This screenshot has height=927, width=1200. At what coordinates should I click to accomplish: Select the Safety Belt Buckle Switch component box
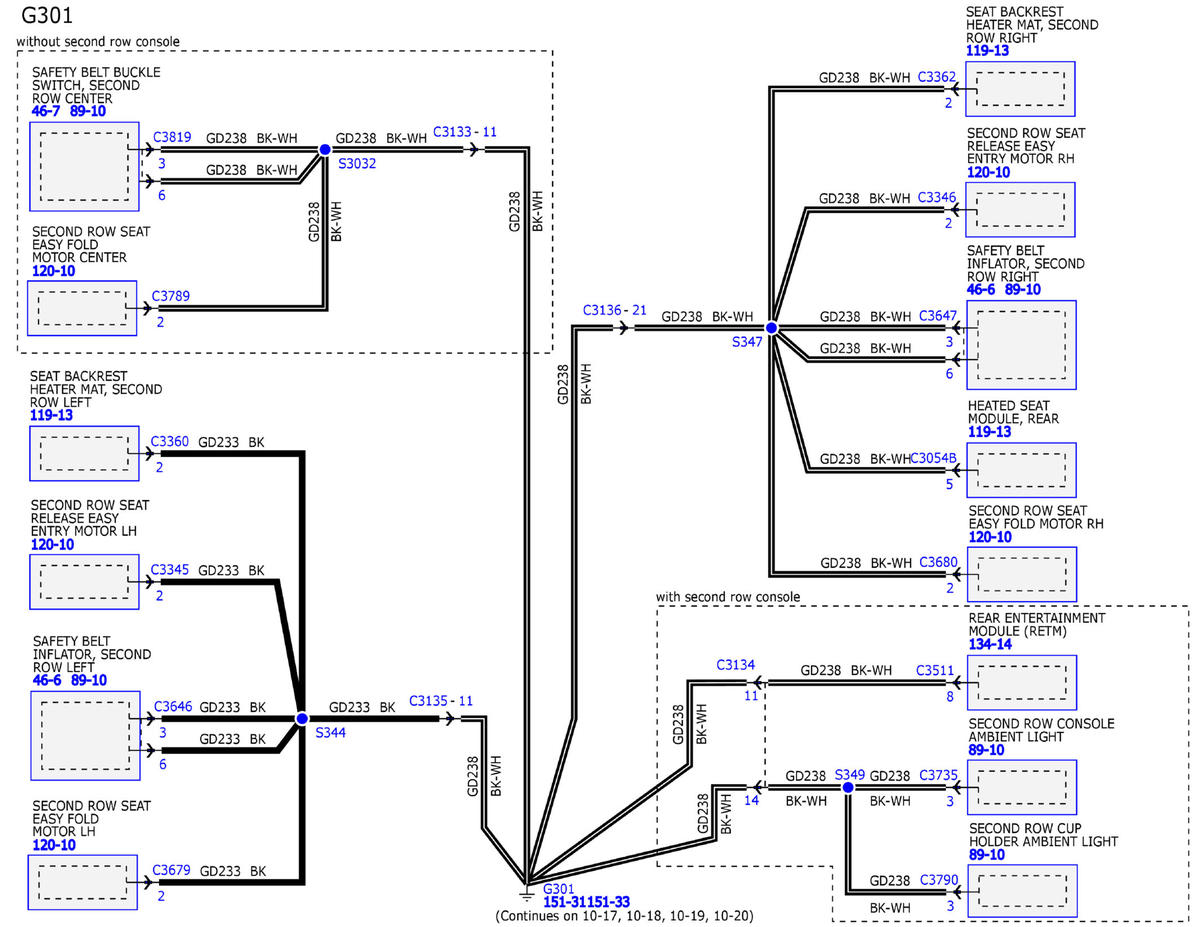(x=83, y=166)
